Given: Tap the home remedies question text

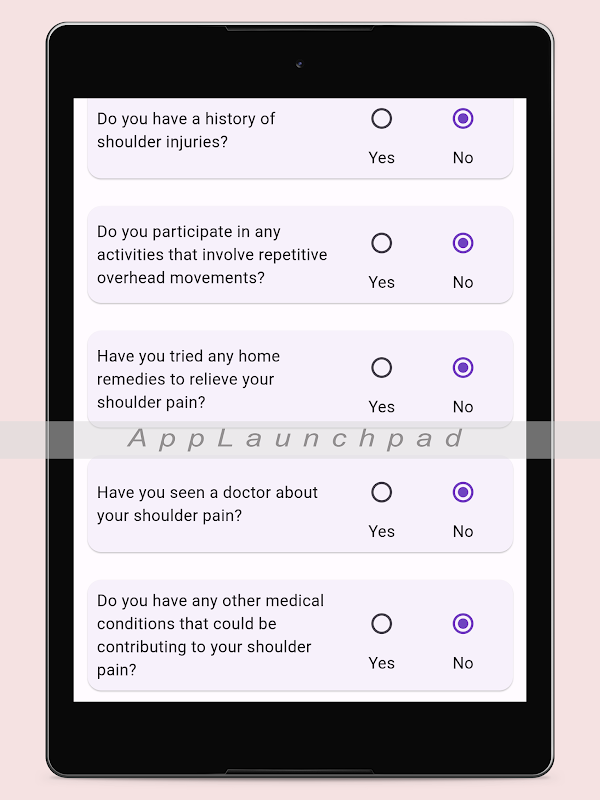Looking at the screenshot, I should [188, 379].
